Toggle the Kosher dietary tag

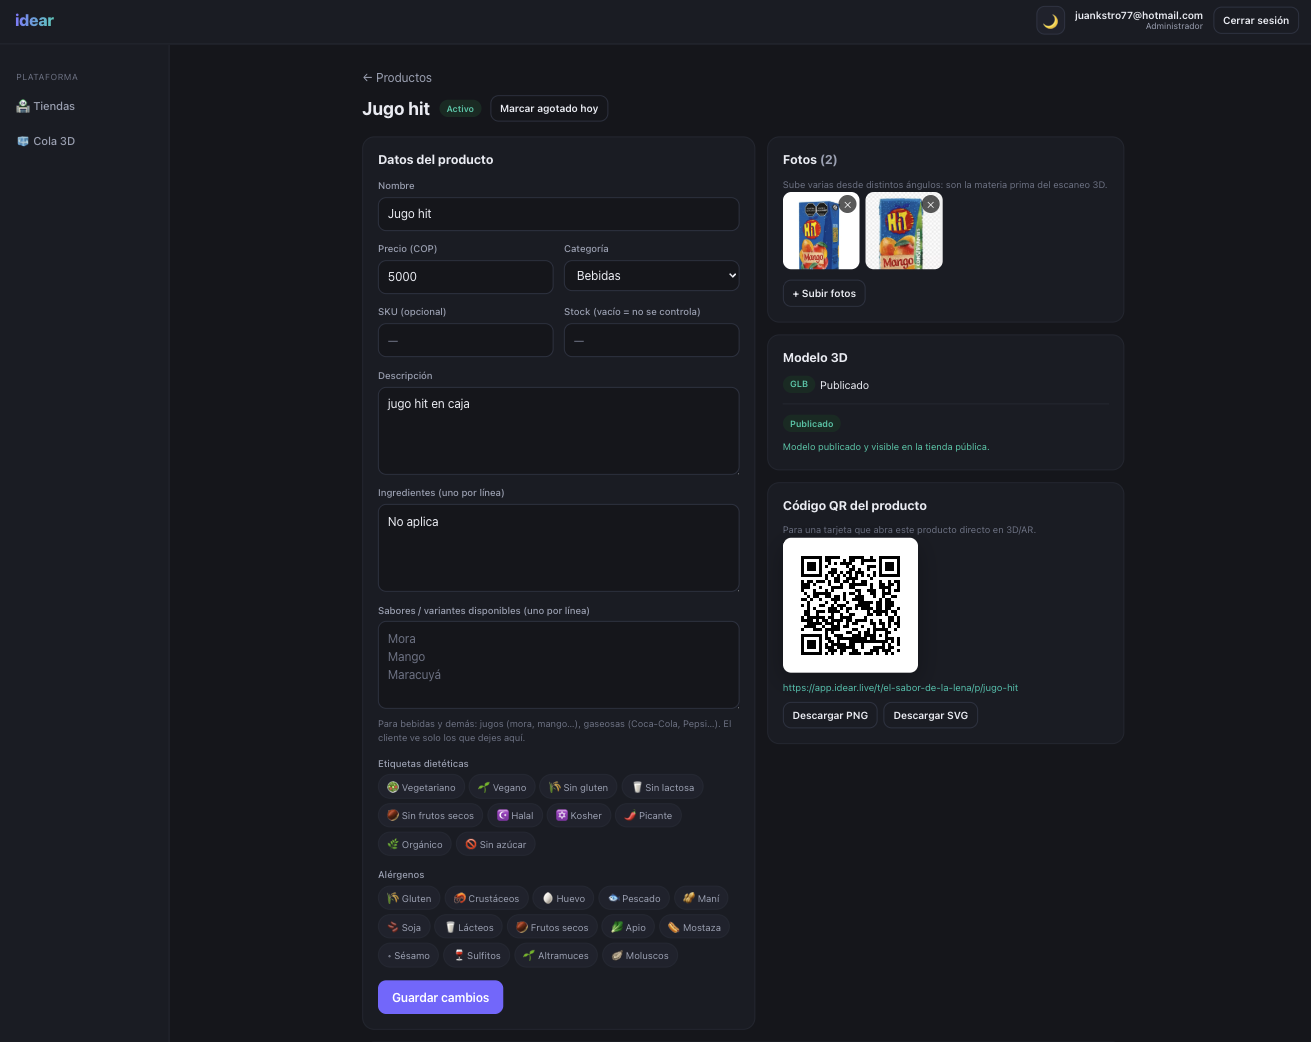[579, 815]
